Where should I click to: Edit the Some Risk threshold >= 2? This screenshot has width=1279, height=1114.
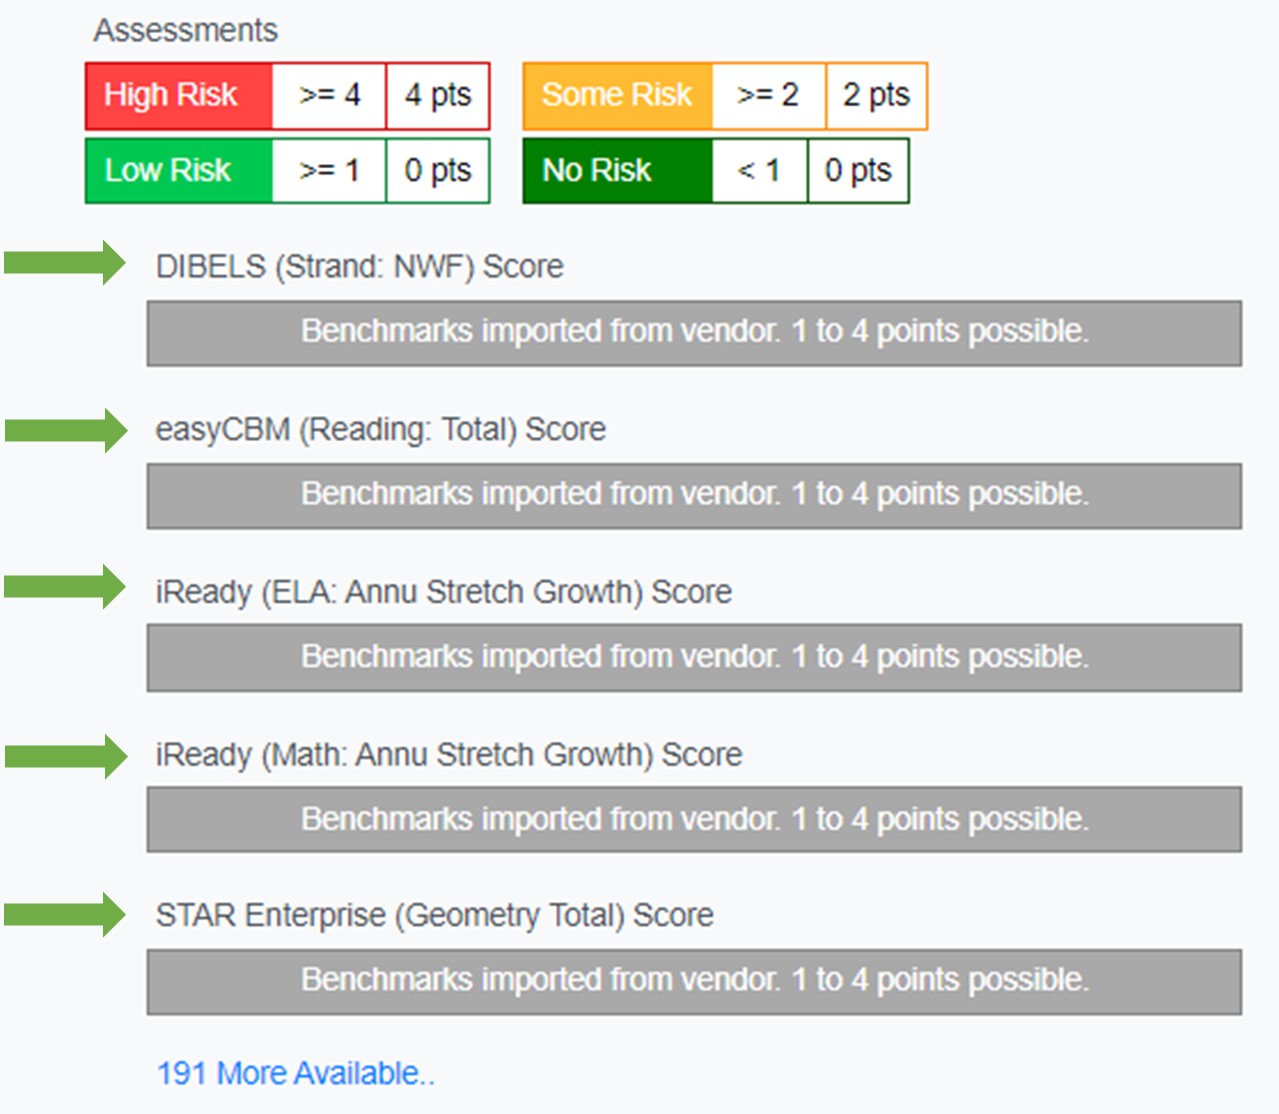click(768, 96)
